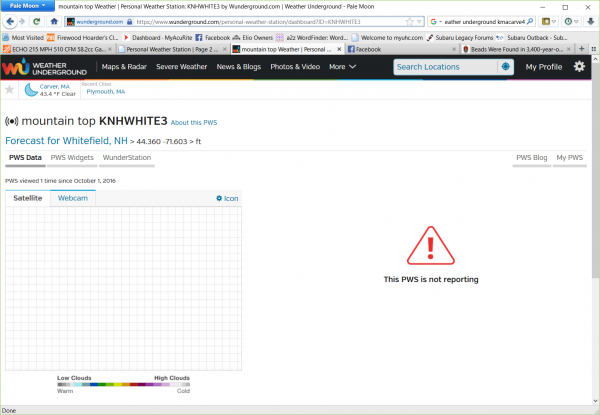Click the moon clear-weather icon for Carver

click(x=31, y=90)
